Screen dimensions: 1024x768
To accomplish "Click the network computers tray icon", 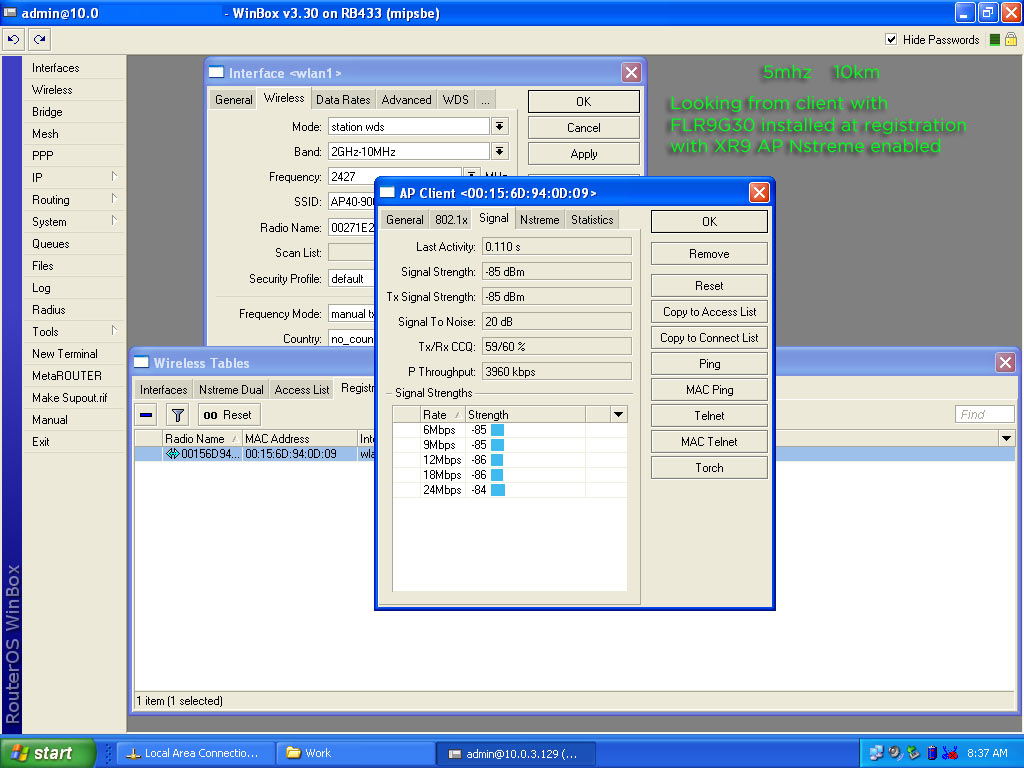I will tap(876, 753).
